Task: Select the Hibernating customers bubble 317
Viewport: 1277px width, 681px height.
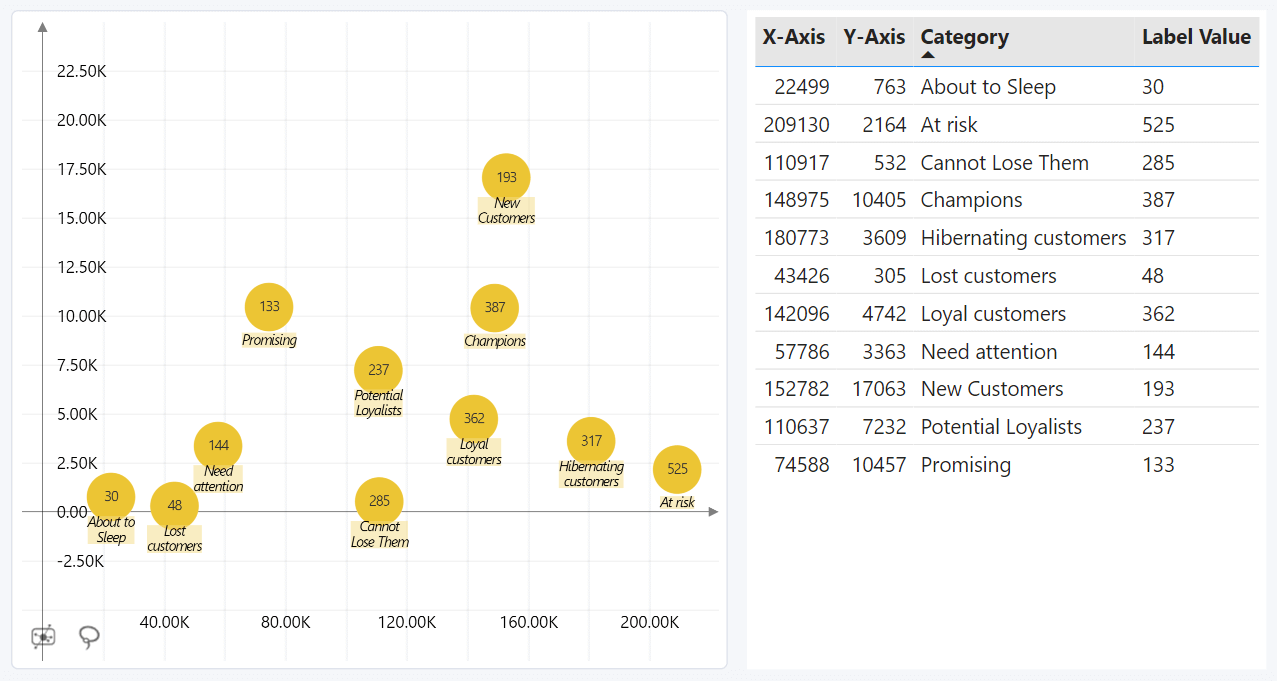Action: click(x=591, y=441)
